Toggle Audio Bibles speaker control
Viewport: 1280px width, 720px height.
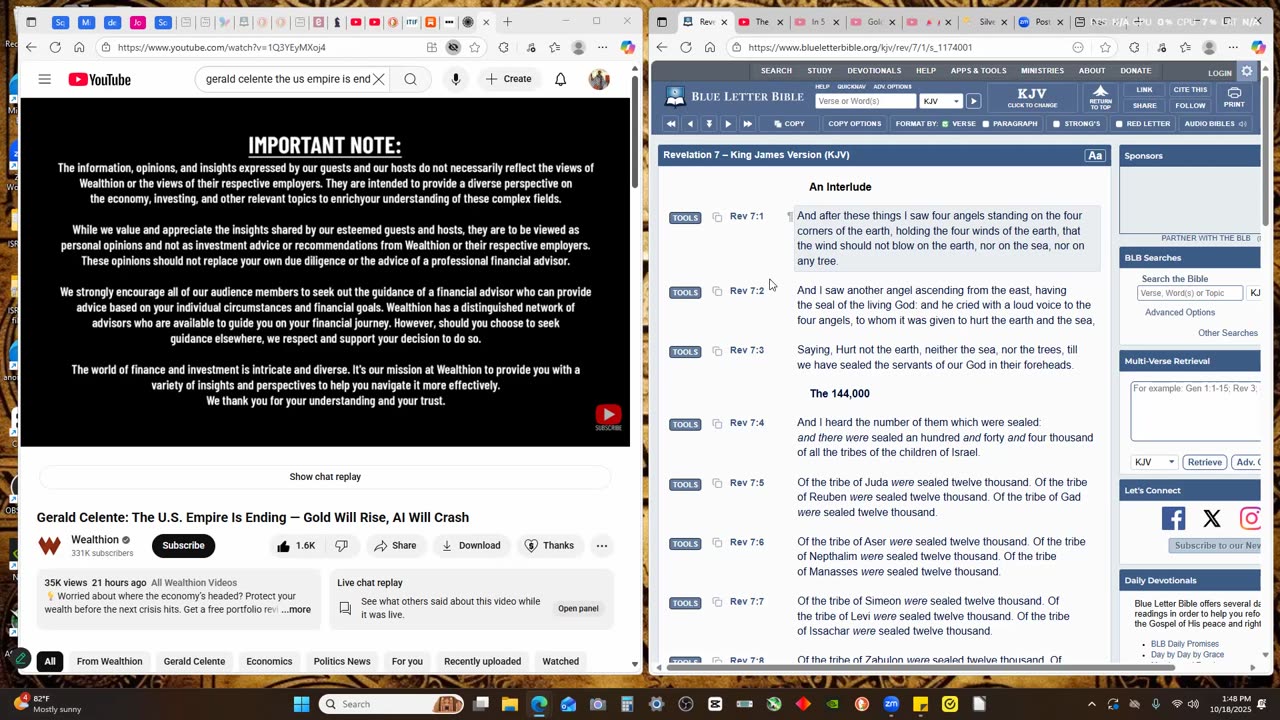[1243, 124]
